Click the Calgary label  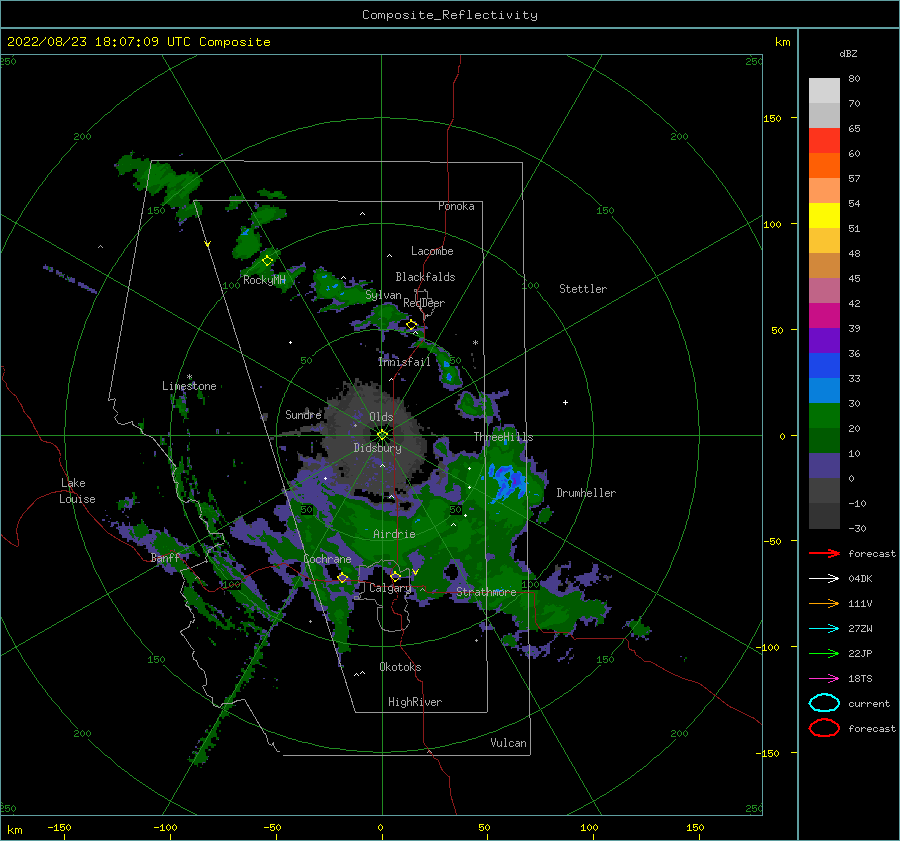click(390, 588)
